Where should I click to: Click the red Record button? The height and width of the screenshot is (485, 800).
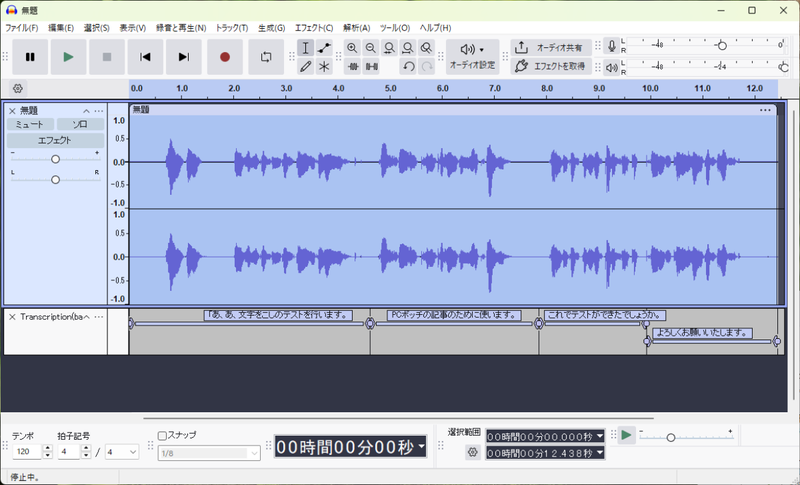[224, 57]
